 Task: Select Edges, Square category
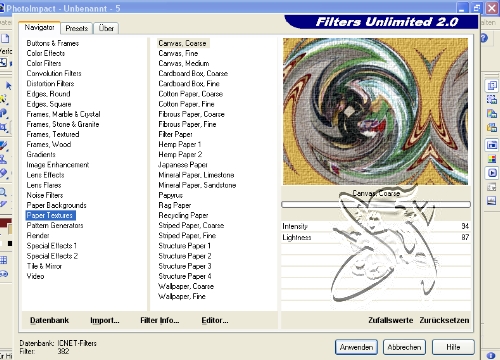pos(49,104)
